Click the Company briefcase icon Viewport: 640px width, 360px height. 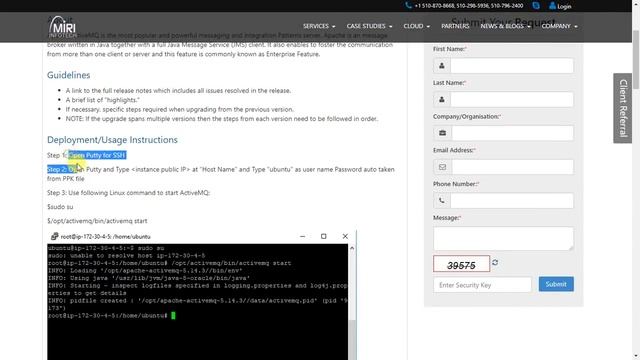pyautogui.click(x=442, y=133)
